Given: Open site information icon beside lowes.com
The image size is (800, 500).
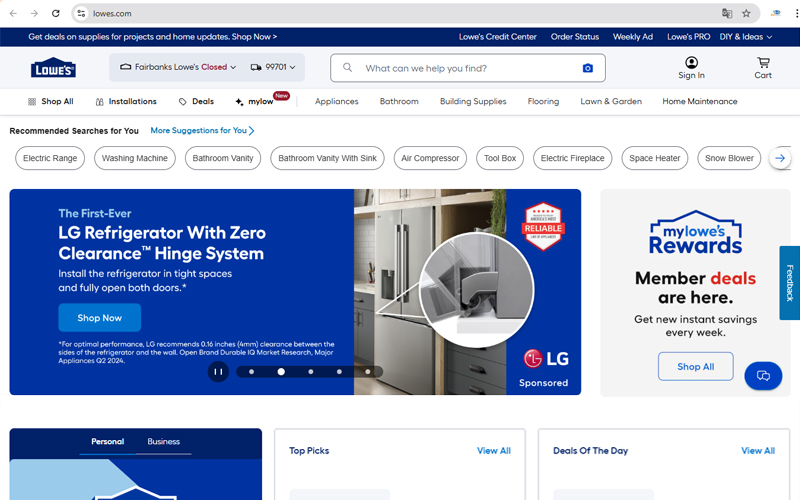Looking at the screenshot, I should [x=81, y=13].
